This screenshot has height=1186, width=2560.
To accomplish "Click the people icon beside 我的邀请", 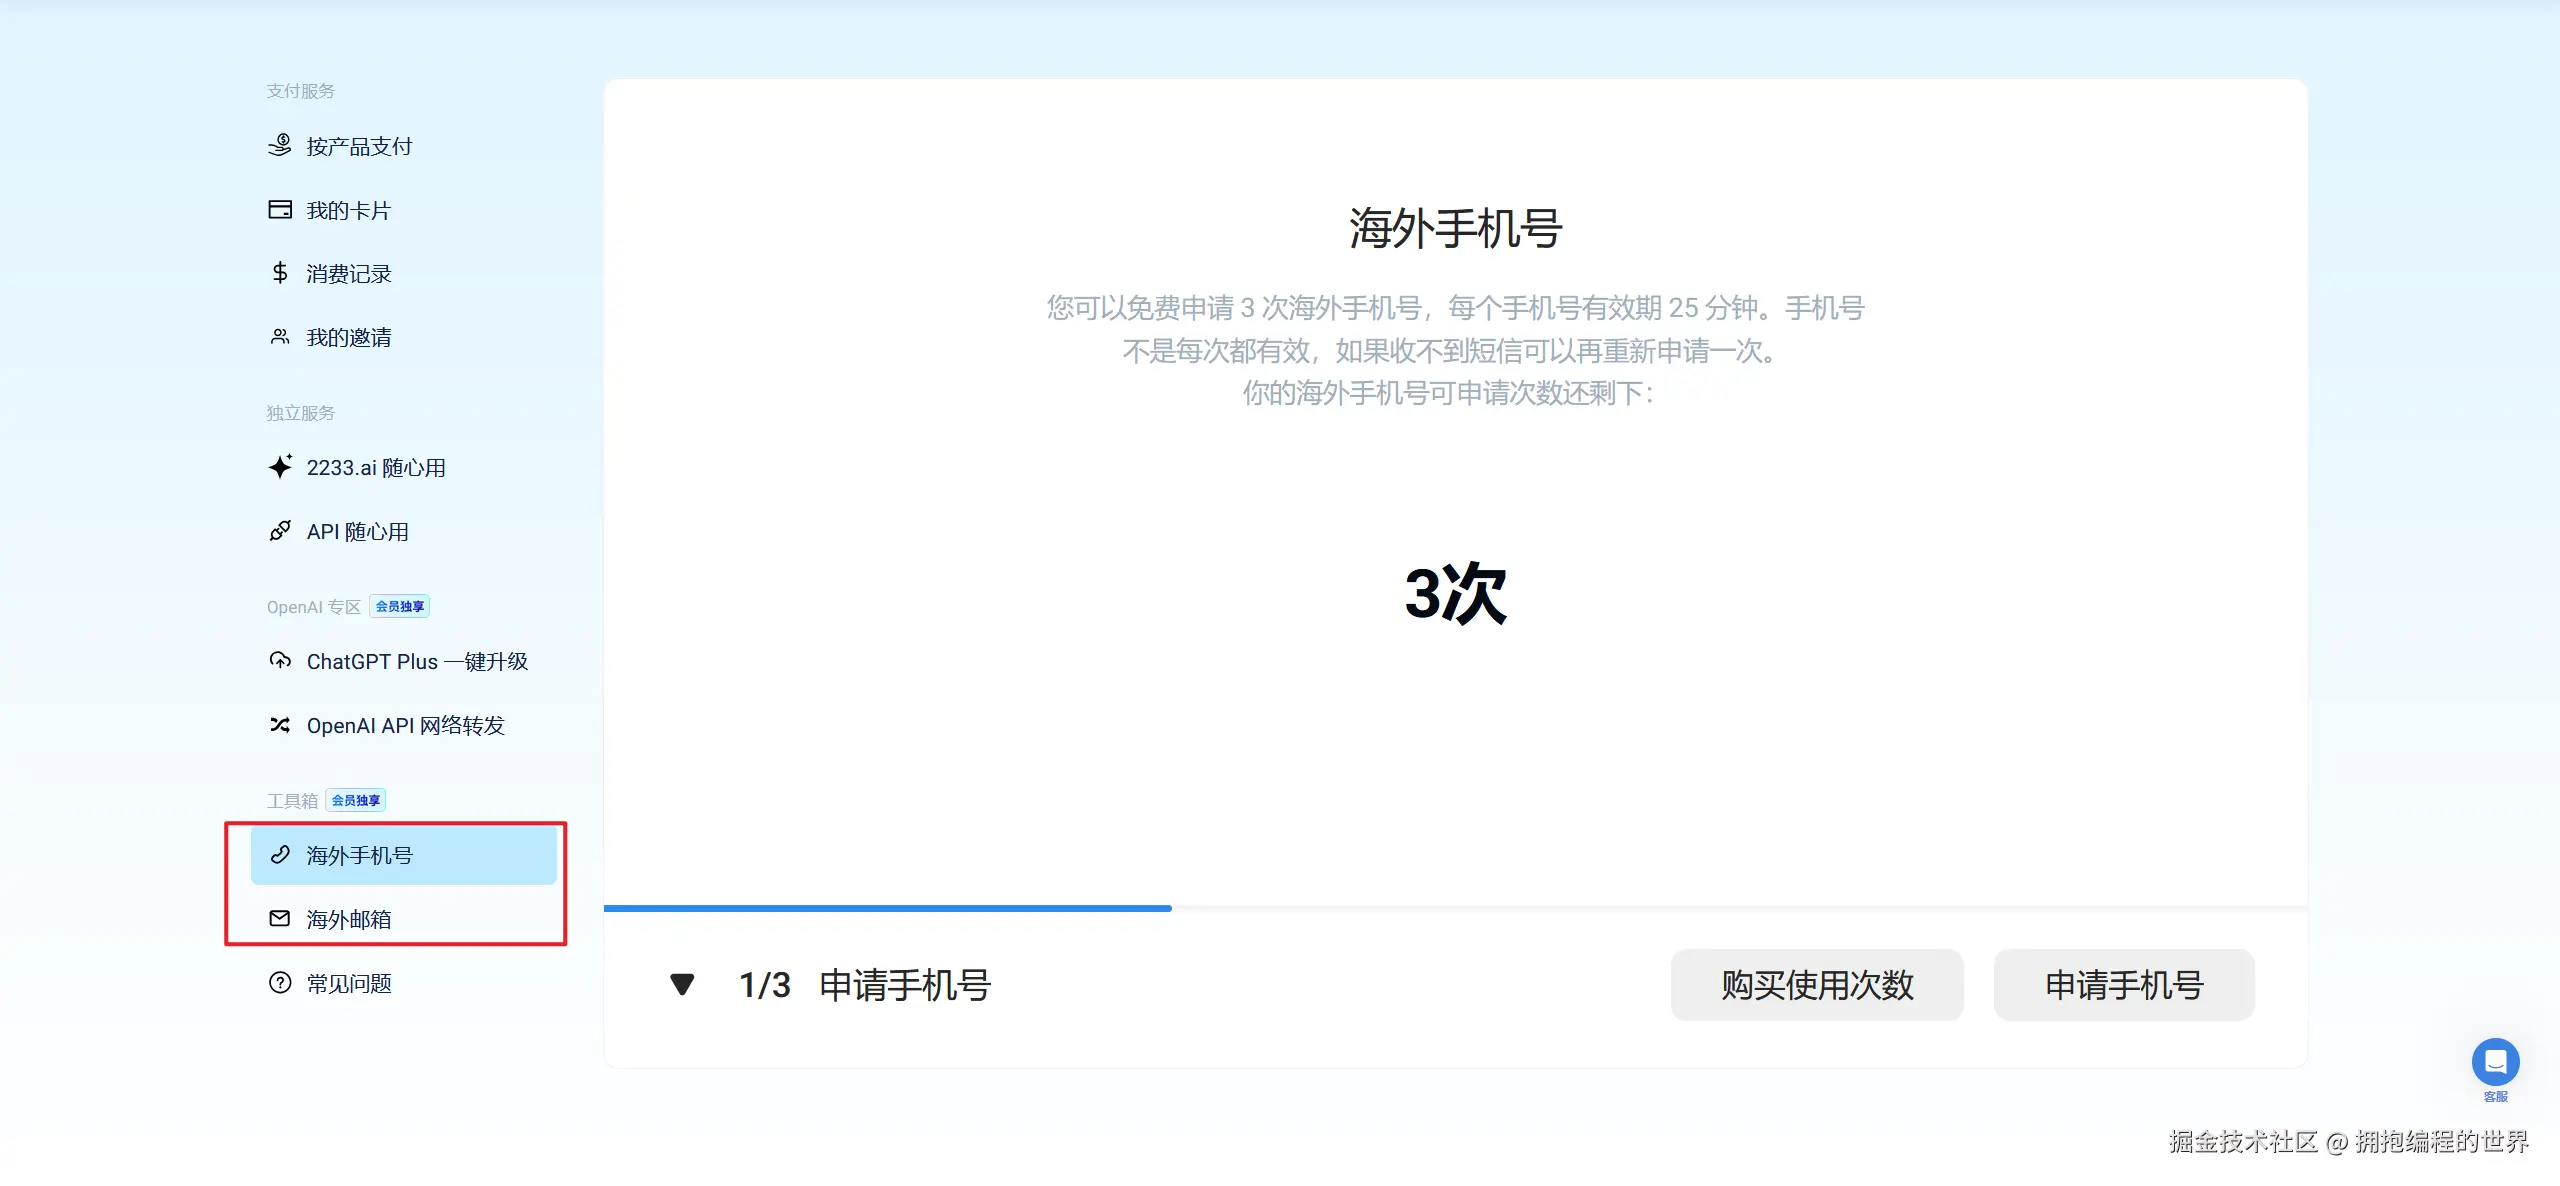I will tap(280, 337).
